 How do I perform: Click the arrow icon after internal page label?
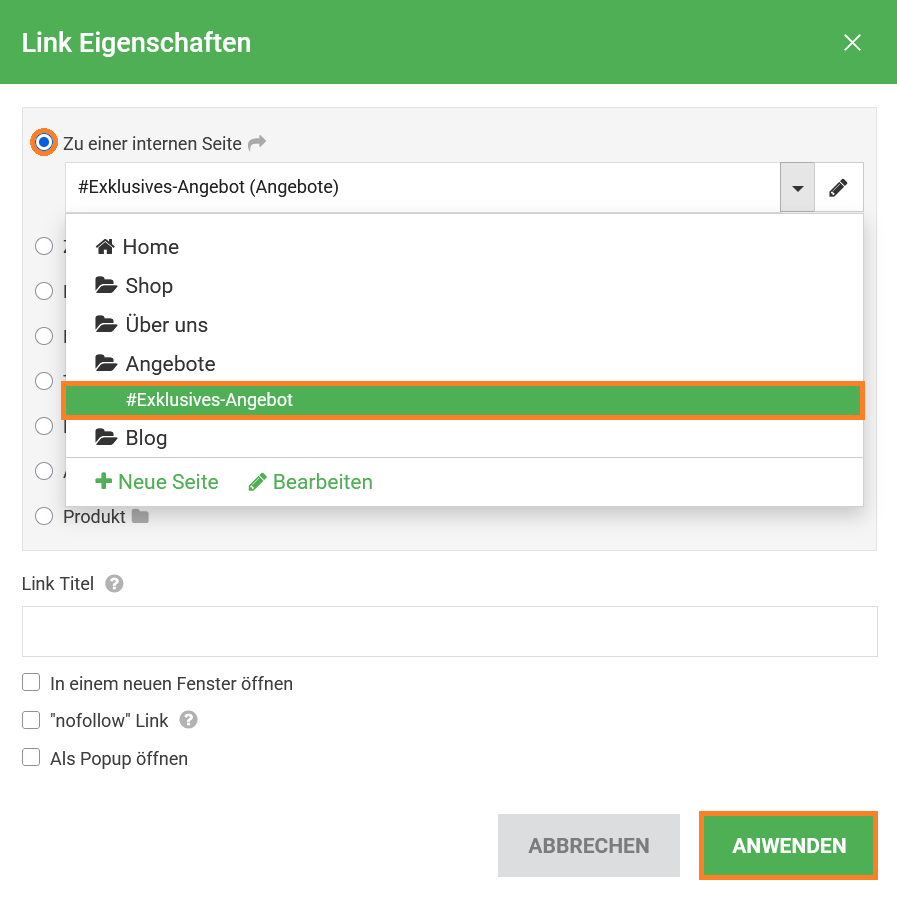coord(257,143)
